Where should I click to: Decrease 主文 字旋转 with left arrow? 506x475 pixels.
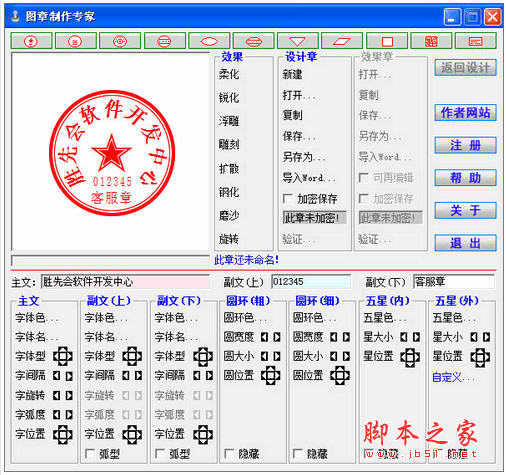coord(57,396)
